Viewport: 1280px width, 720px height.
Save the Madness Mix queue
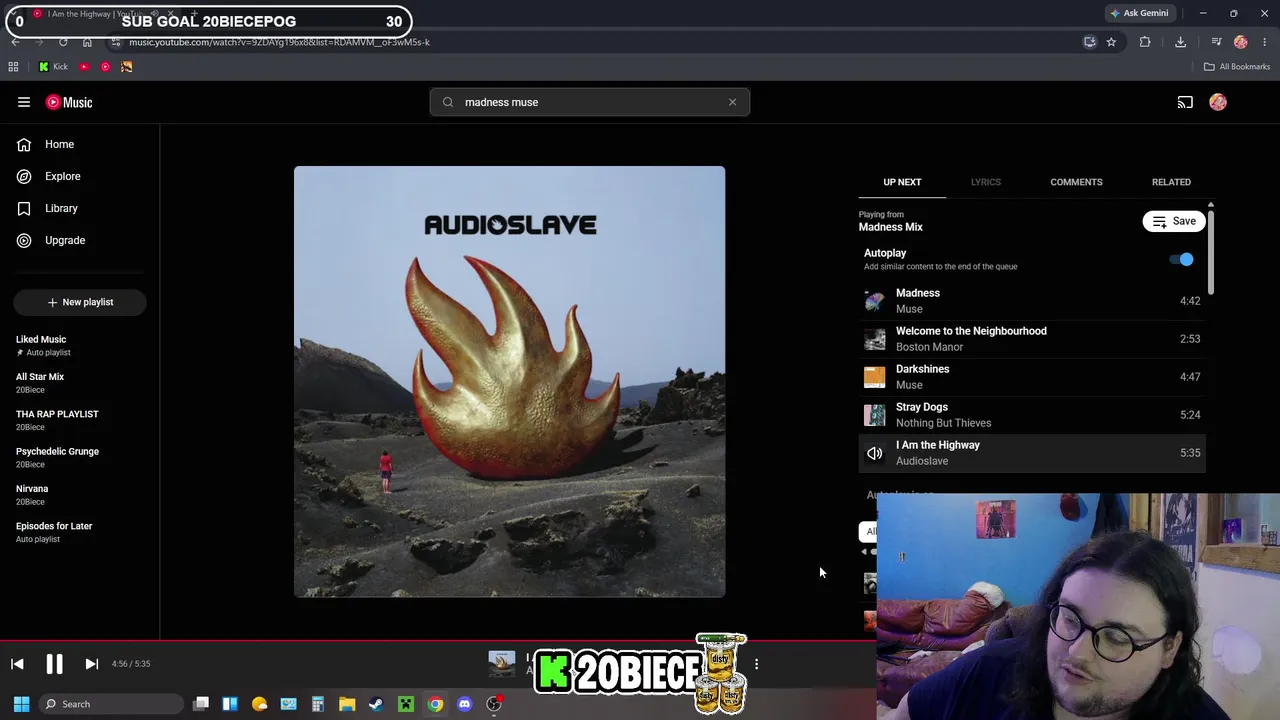(x=1173, y=221)
